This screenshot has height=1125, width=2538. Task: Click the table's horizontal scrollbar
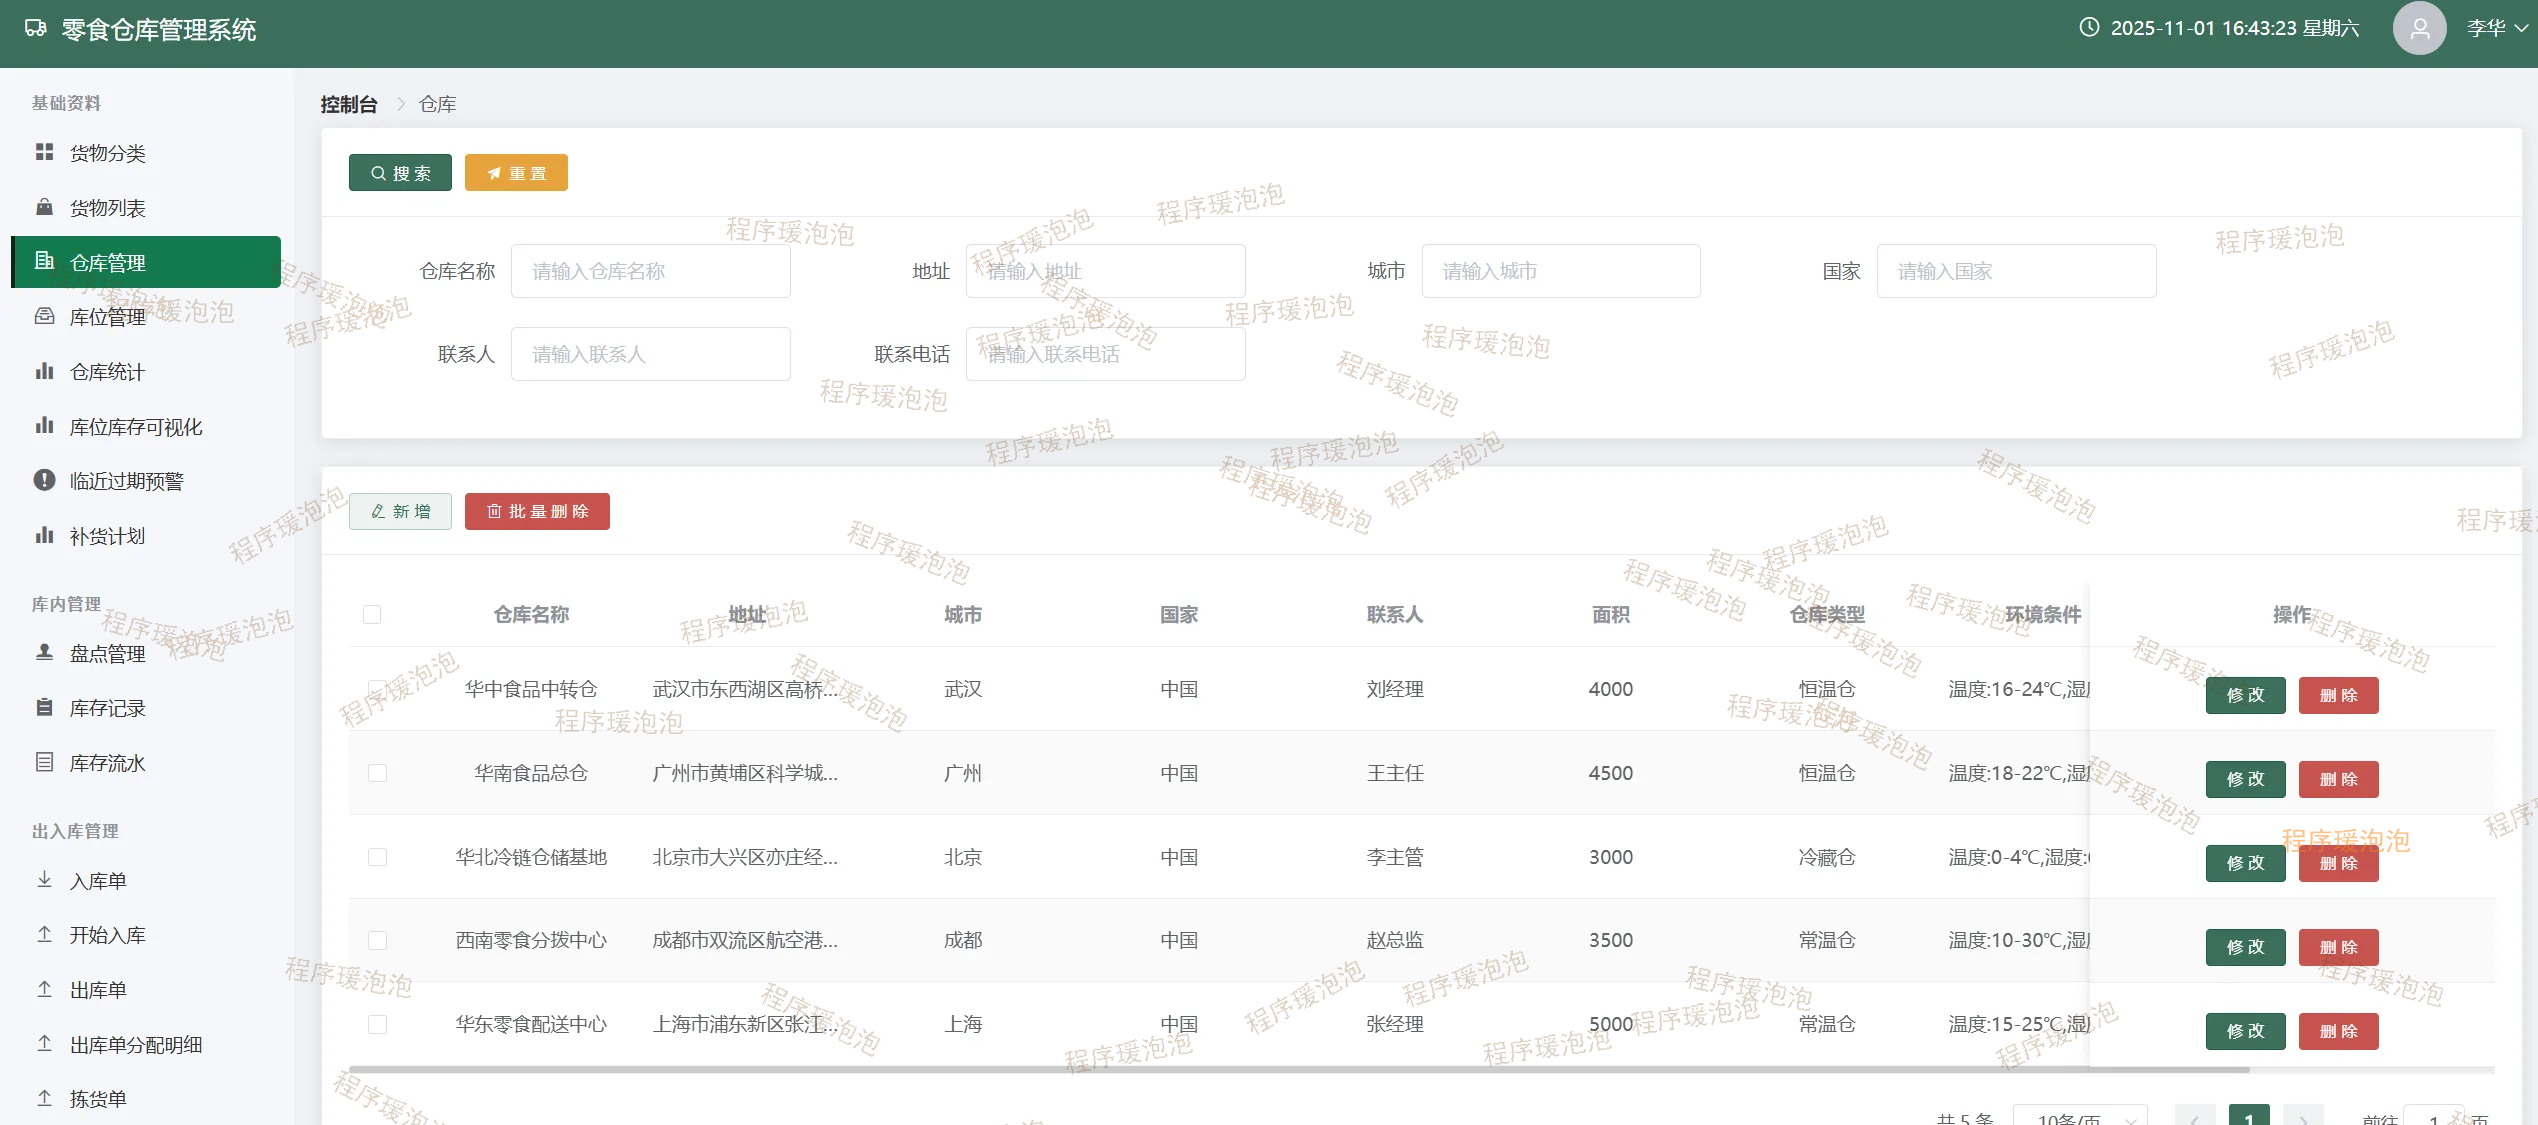point(1298,1070)
